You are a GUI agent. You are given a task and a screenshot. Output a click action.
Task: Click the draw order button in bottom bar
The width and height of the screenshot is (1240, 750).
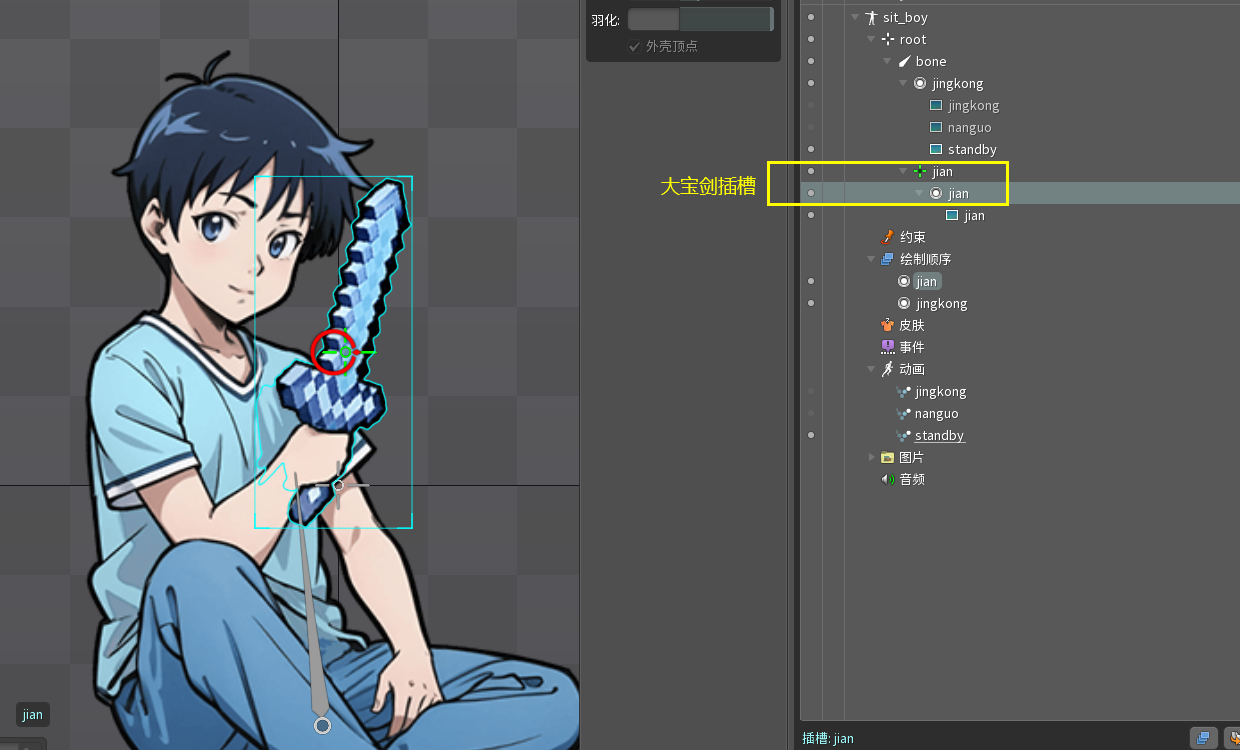coord(1203,738)
